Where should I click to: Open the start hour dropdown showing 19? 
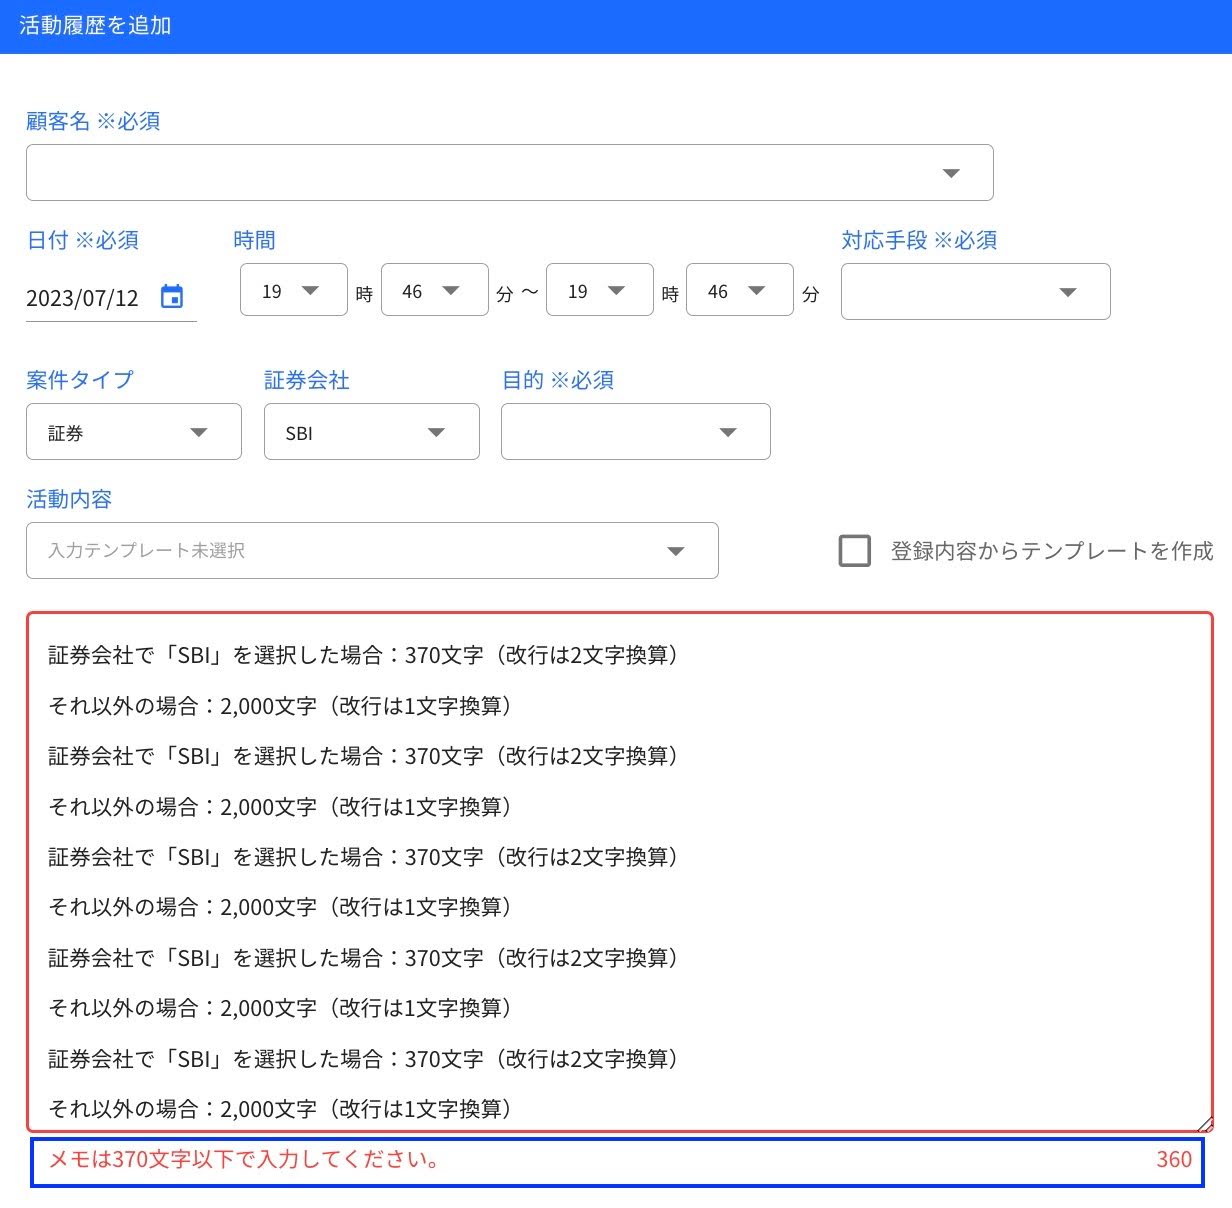coord(294,290)
